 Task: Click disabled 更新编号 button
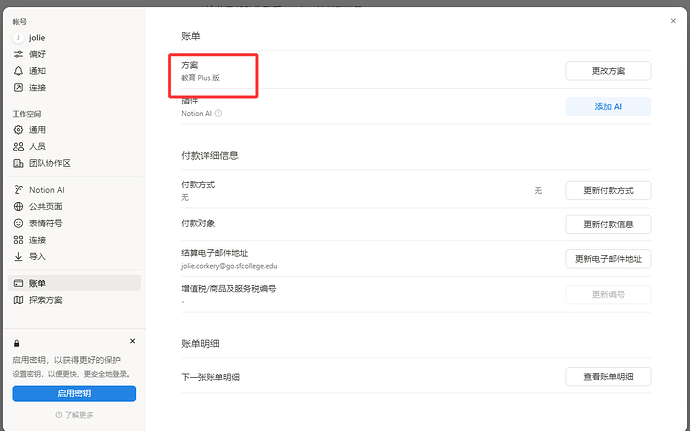tap(608, 295)
